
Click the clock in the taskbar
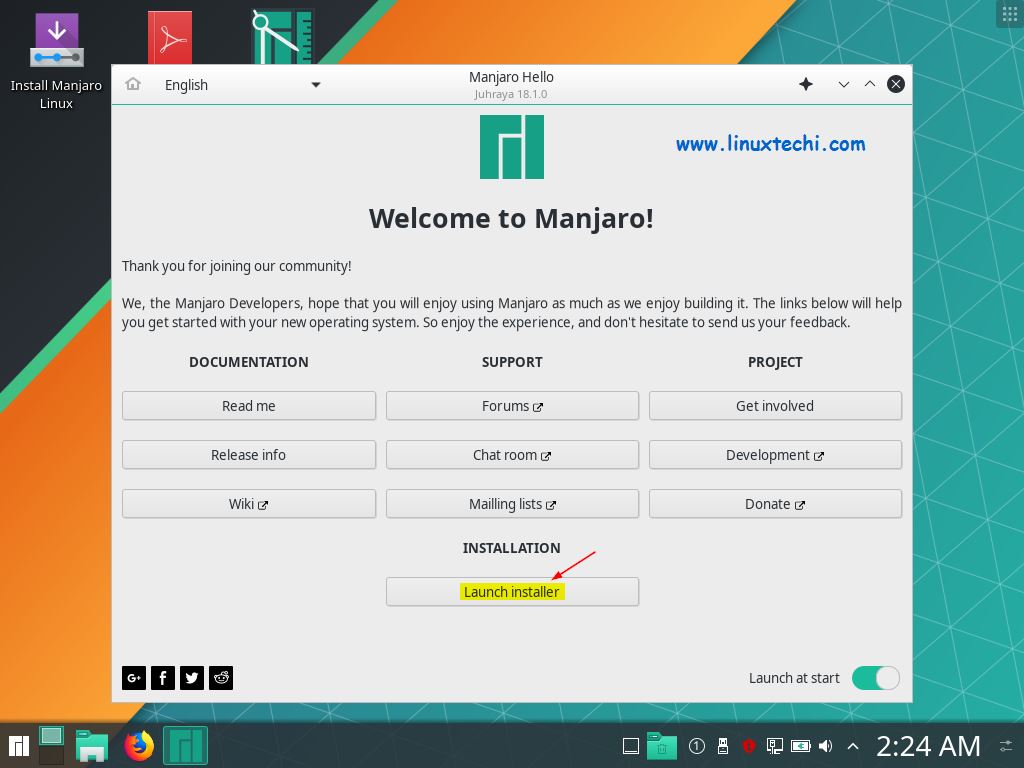pyautogui.click(x=928, y=745)
